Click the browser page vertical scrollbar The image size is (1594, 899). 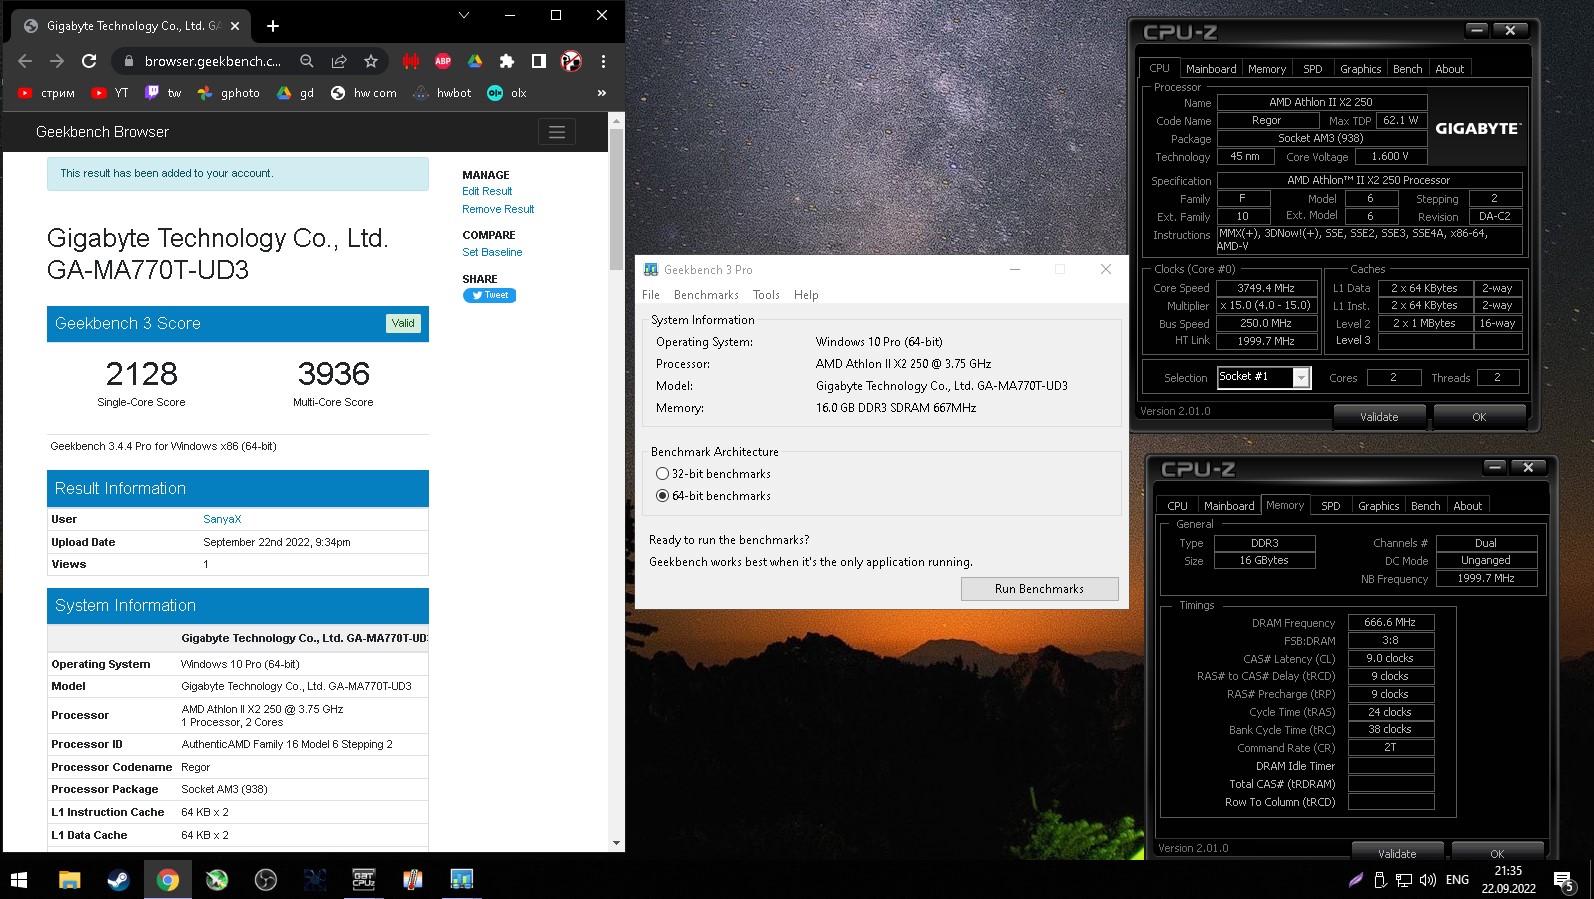616,198
